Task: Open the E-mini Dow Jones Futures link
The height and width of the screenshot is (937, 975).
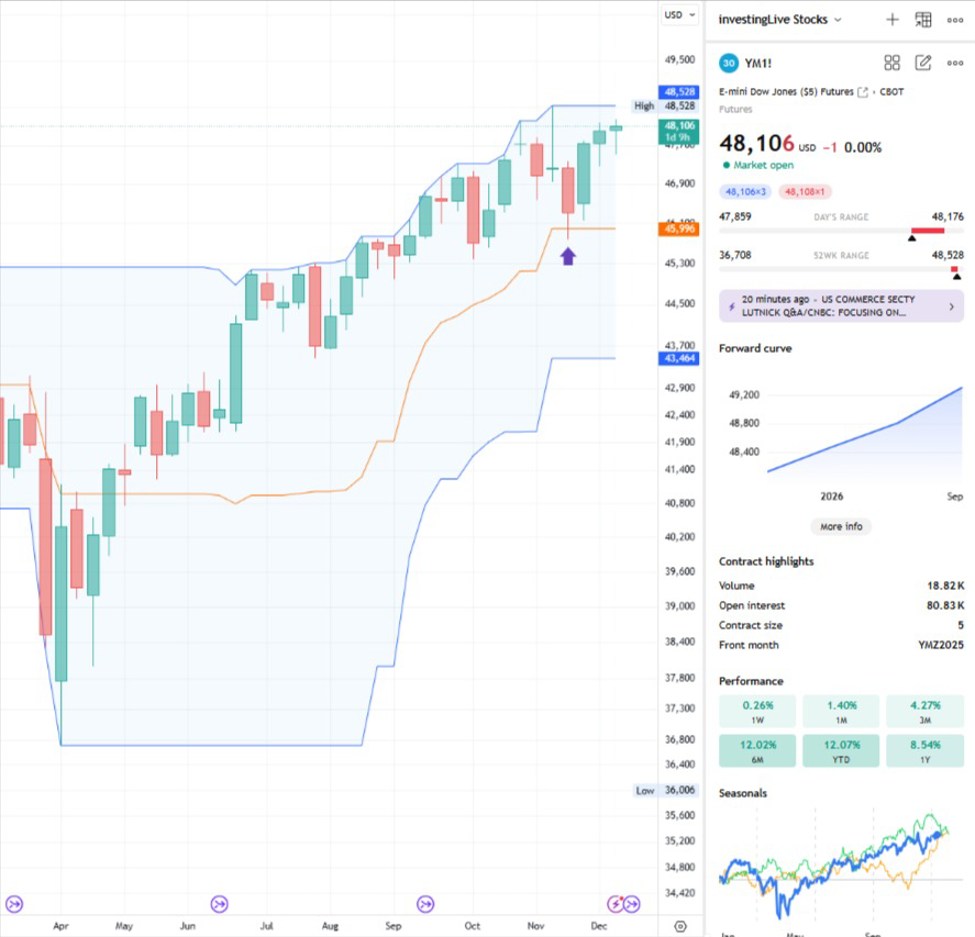Action: pyautogui.click(x=790, y=91)
